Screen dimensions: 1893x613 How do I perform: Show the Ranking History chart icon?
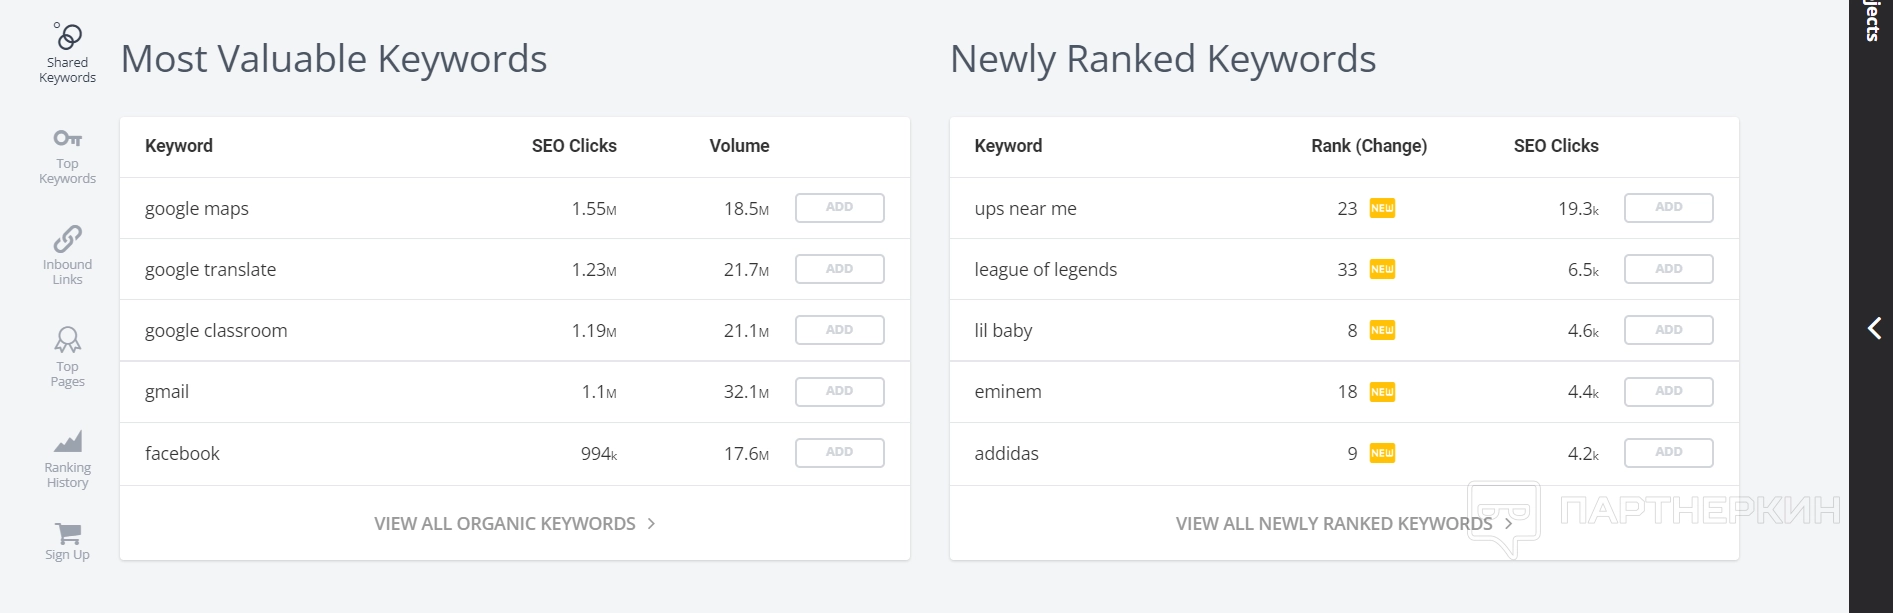pyautogui.click(x=68, y=441)
